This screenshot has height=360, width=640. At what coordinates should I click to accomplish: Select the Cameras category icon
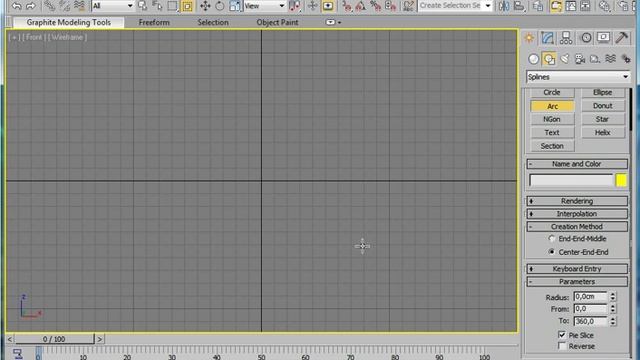coord(580,59)
